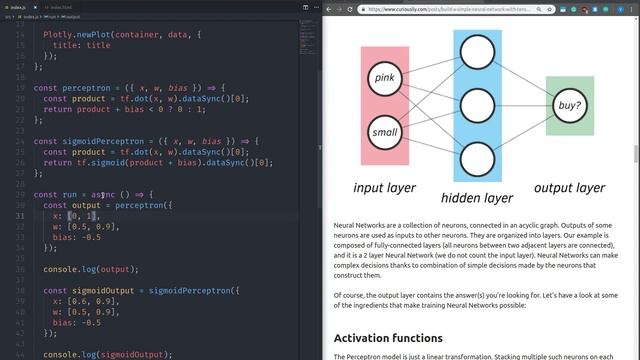Image resolution: width=640 pixels, height=360 pixels.
Task: Click 'const output = perceptron({' line
Action: point(108,205)
